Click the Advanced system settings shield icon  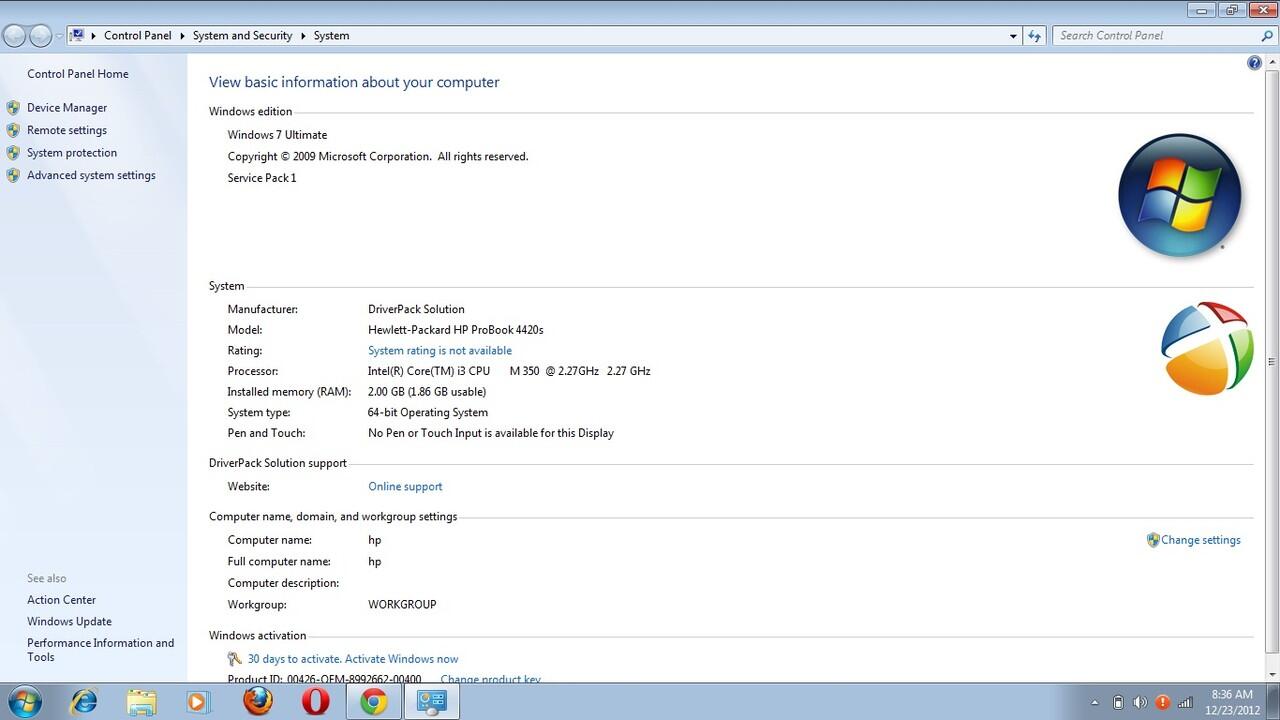pyautogui.click(x=13, y=175)
